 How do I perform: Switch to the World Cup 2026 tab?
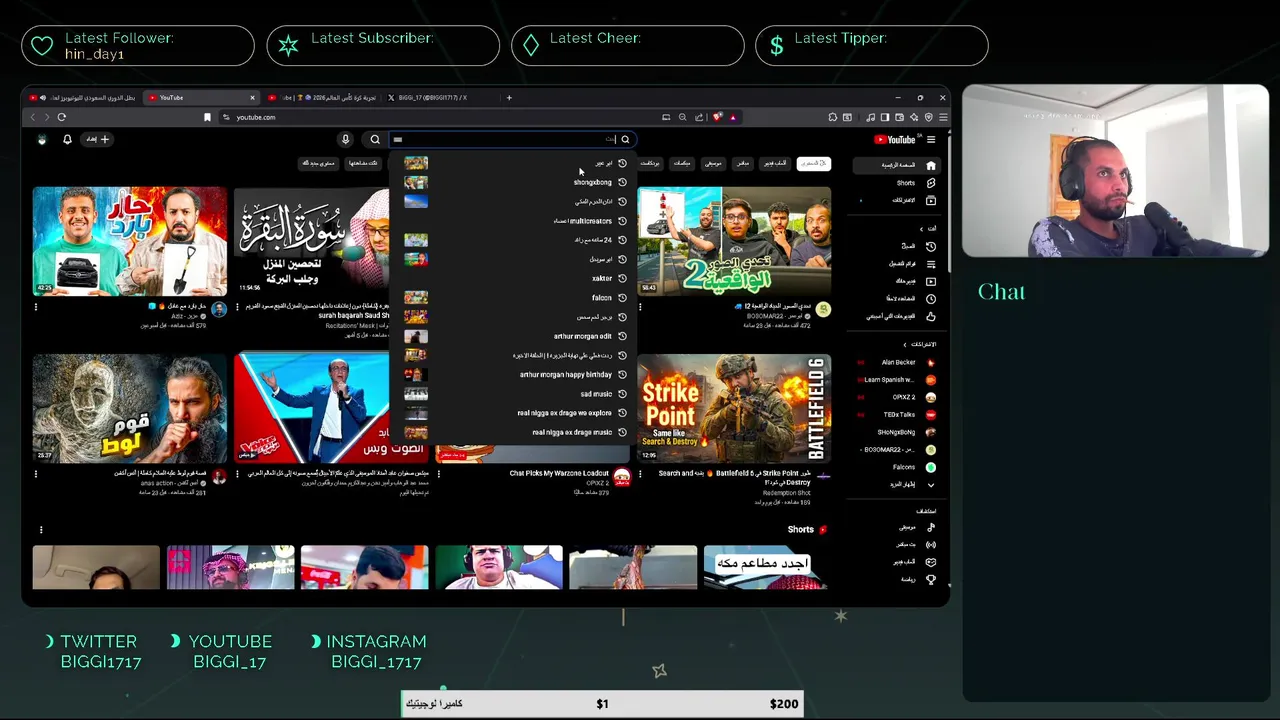322,98
